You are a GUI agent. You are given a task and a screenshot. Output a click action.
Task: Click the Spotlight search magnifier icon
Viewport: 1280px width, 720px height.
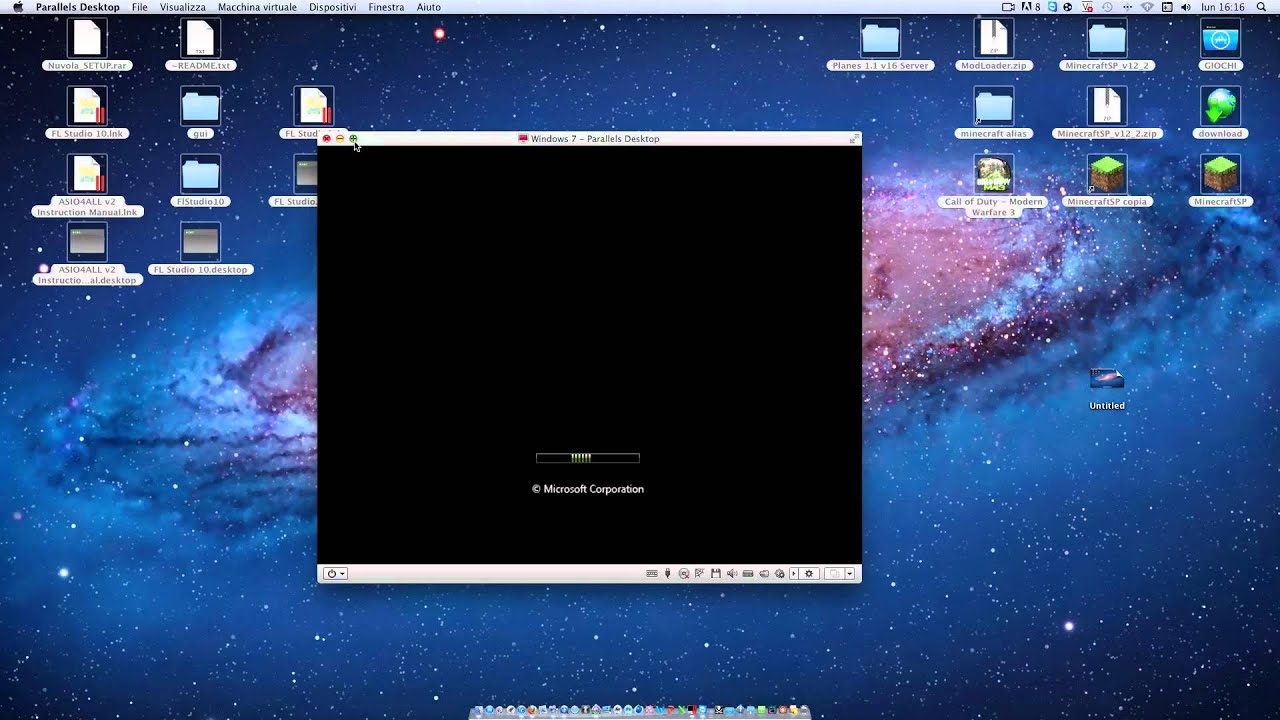click(1262, 7)
